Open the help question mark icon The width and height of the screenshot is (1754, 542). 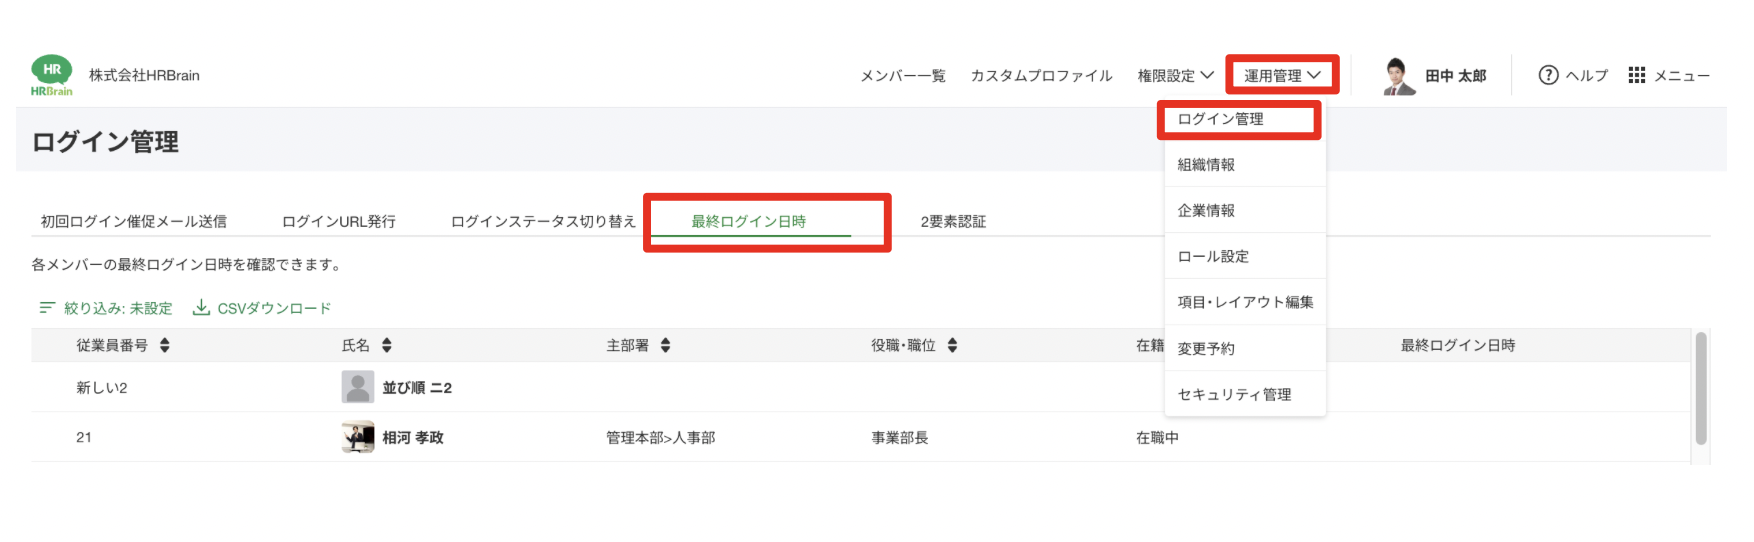click(x=1548, y=75)
